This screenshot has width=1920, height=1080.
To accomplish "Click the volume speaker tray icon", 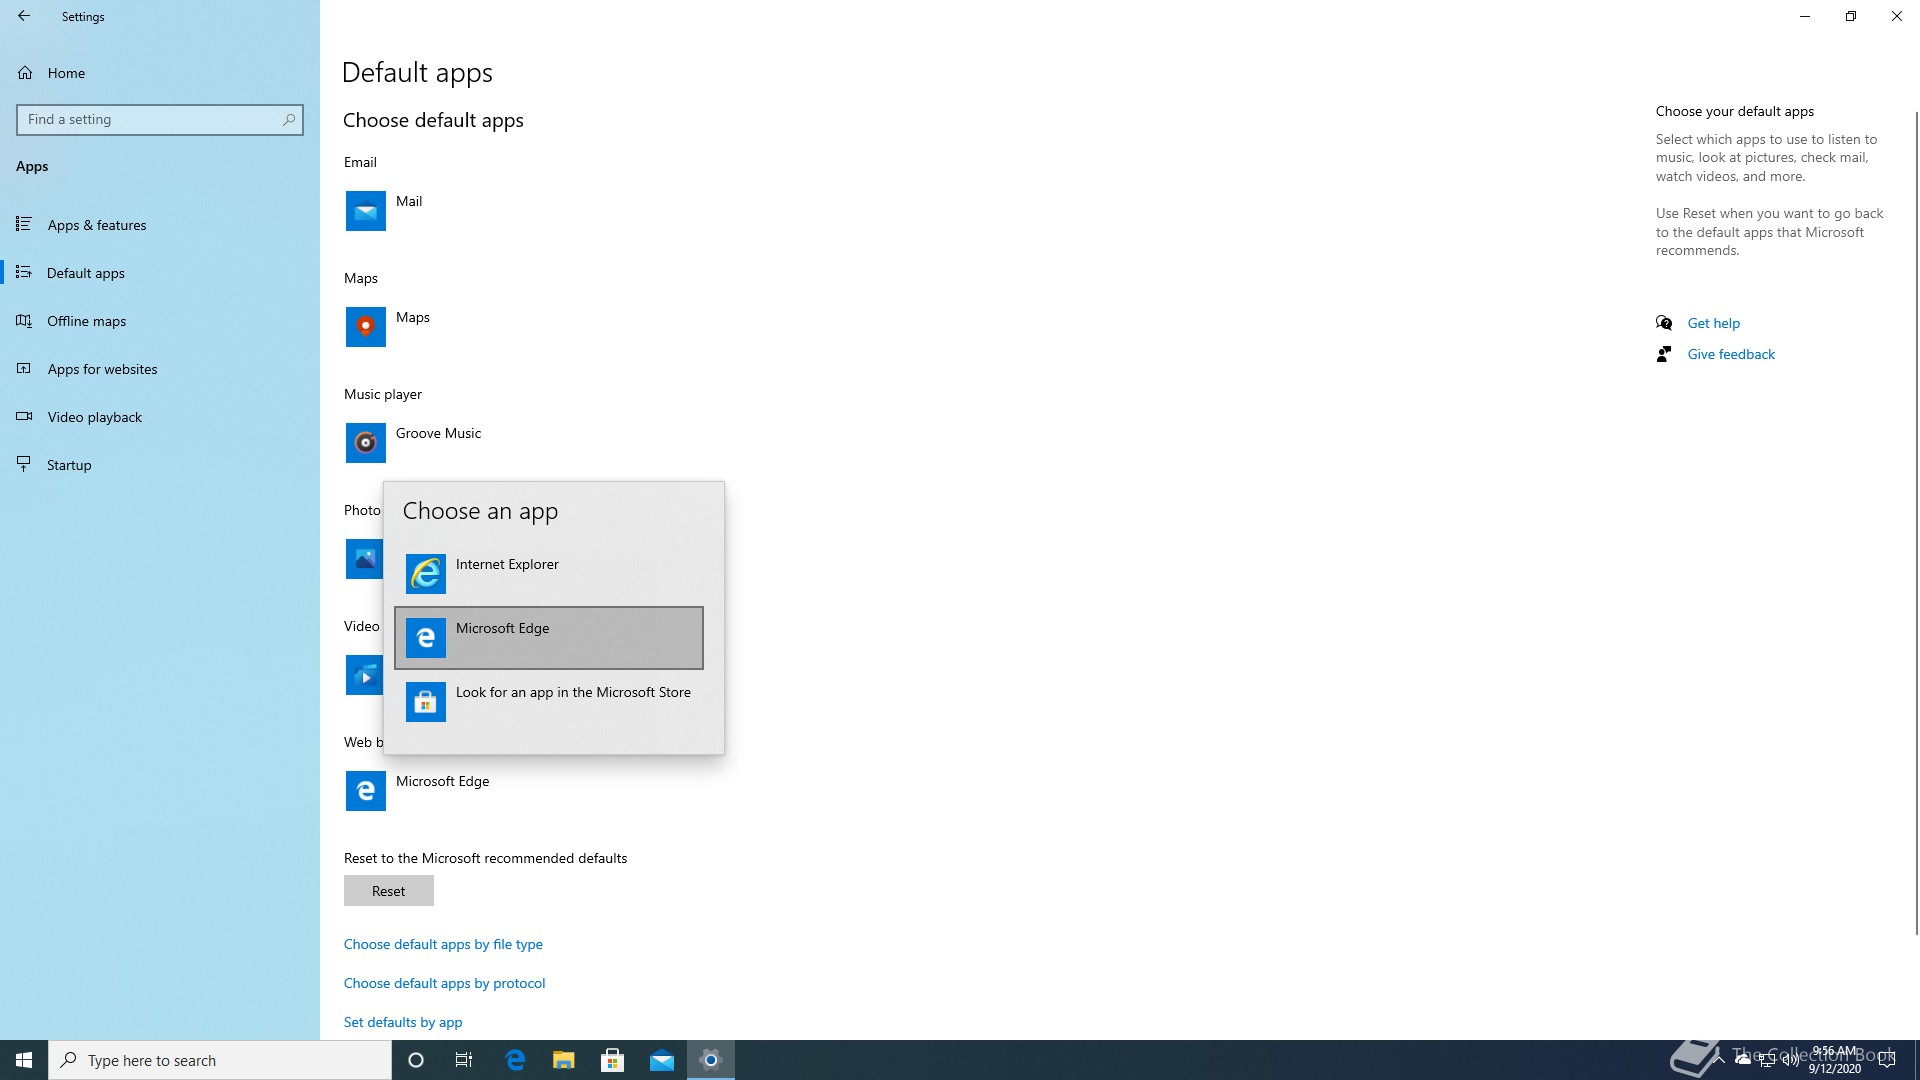I will [x=1790, y=1060].
